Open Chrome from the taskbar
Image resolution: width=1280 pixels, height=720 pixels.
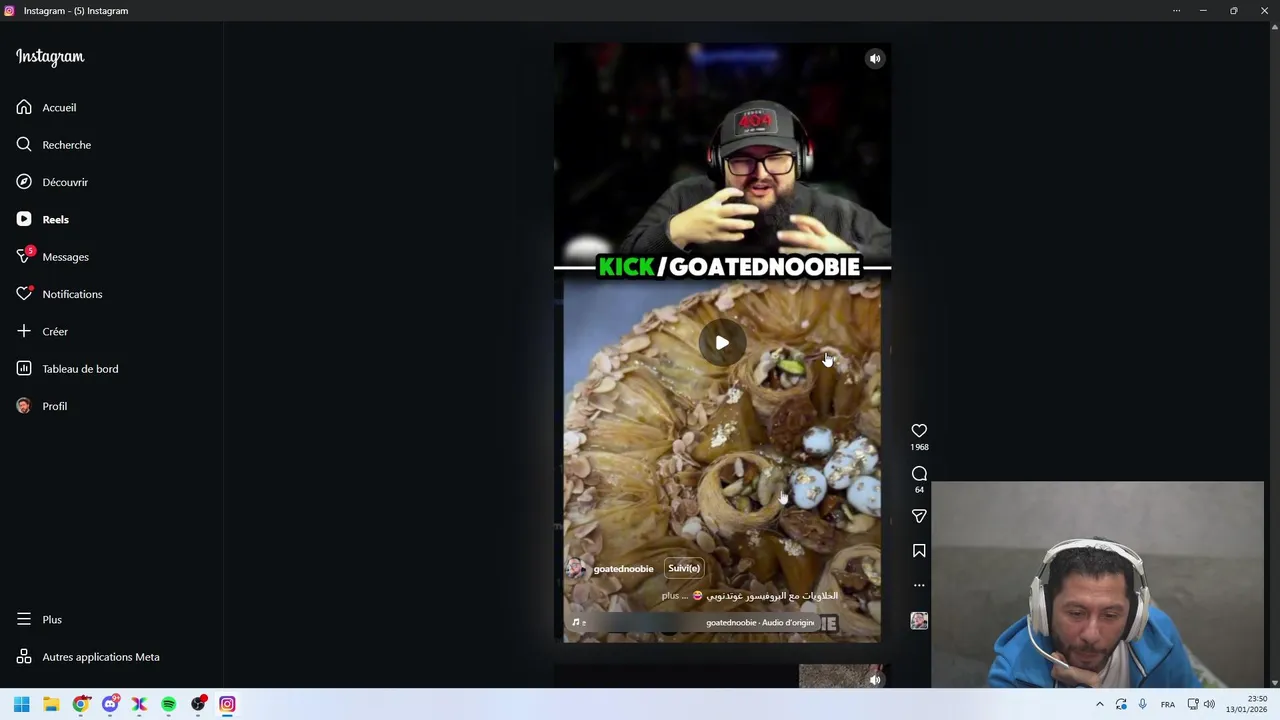[81, 704]
